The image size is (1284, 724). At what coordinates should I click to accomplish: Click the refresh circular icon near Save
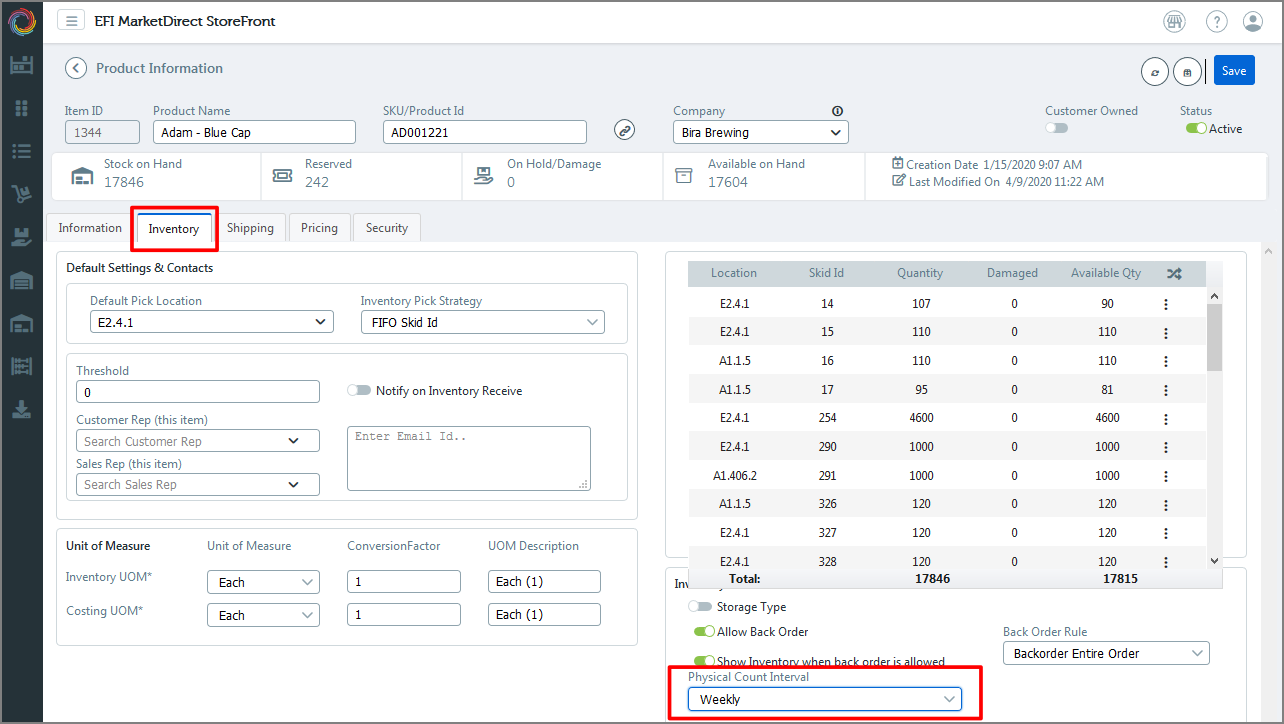coord(1155,72)
